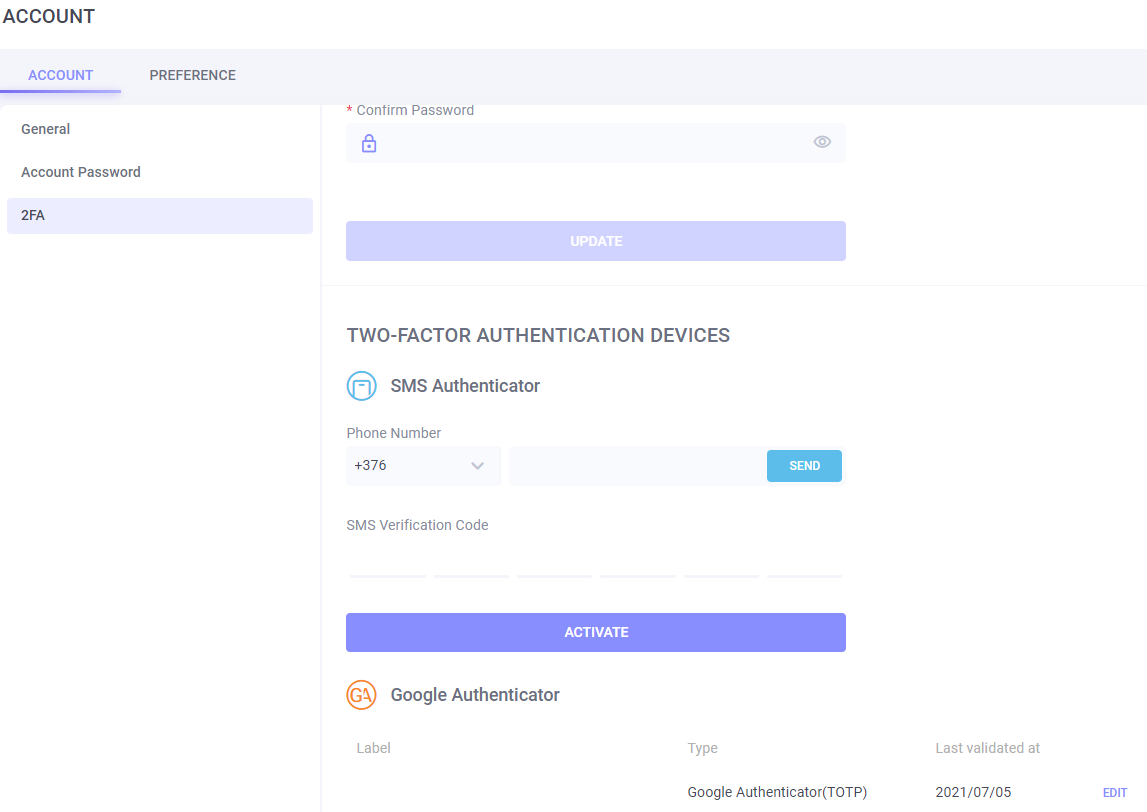This screenshot has height=812, width=1147.
Task: Click the Google Authenticator GA icon
Action: click(x=361, y=695)
